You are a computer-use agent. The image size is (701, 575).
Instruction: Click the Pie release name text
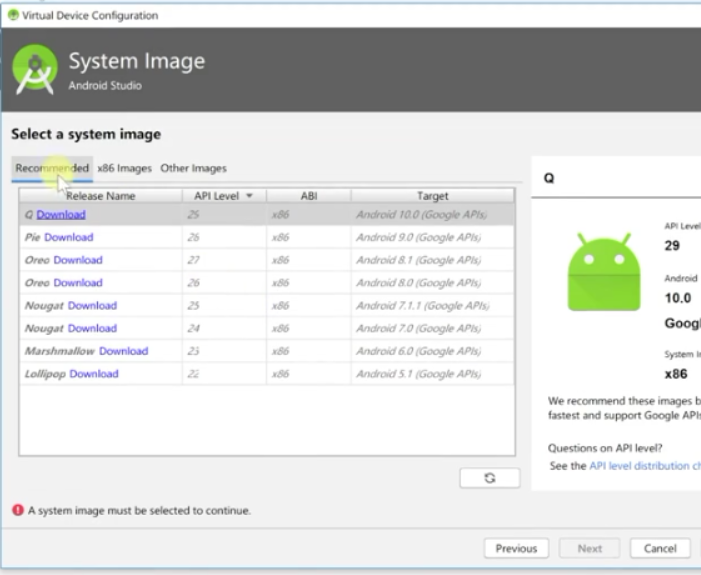32,237
